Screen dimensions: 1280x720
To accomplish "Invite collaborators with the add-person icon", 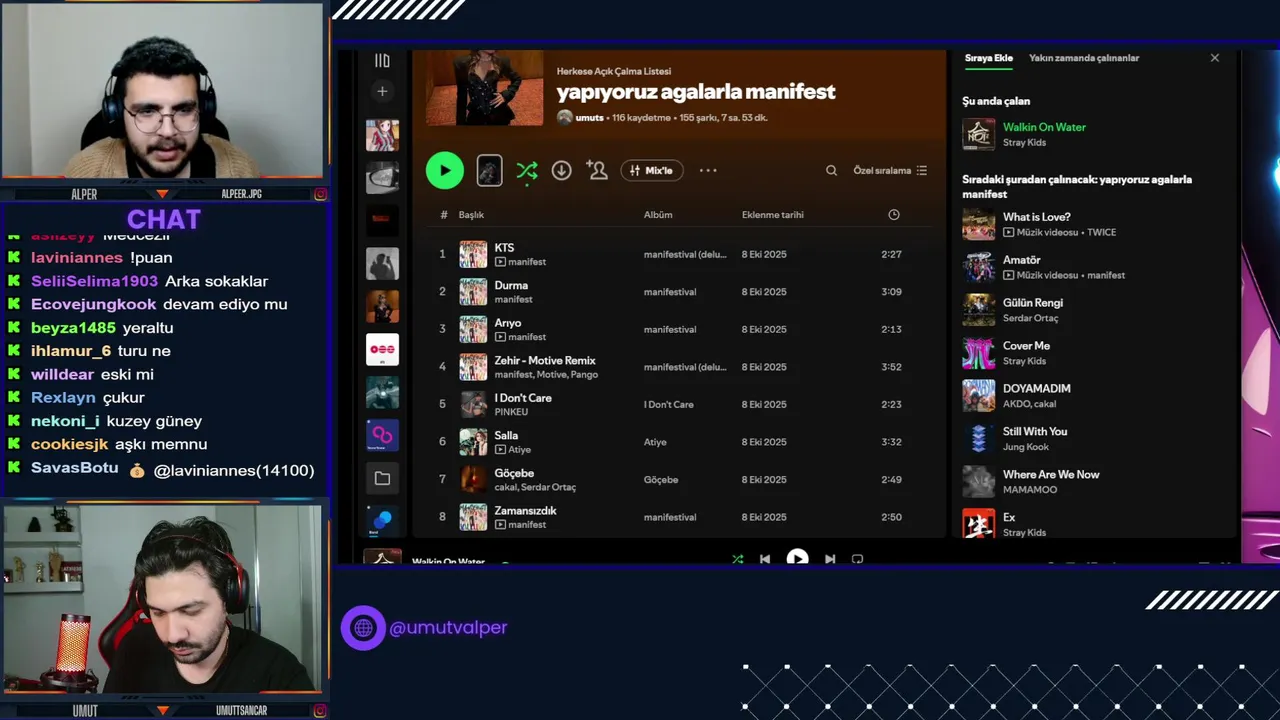I will point(597,170).
